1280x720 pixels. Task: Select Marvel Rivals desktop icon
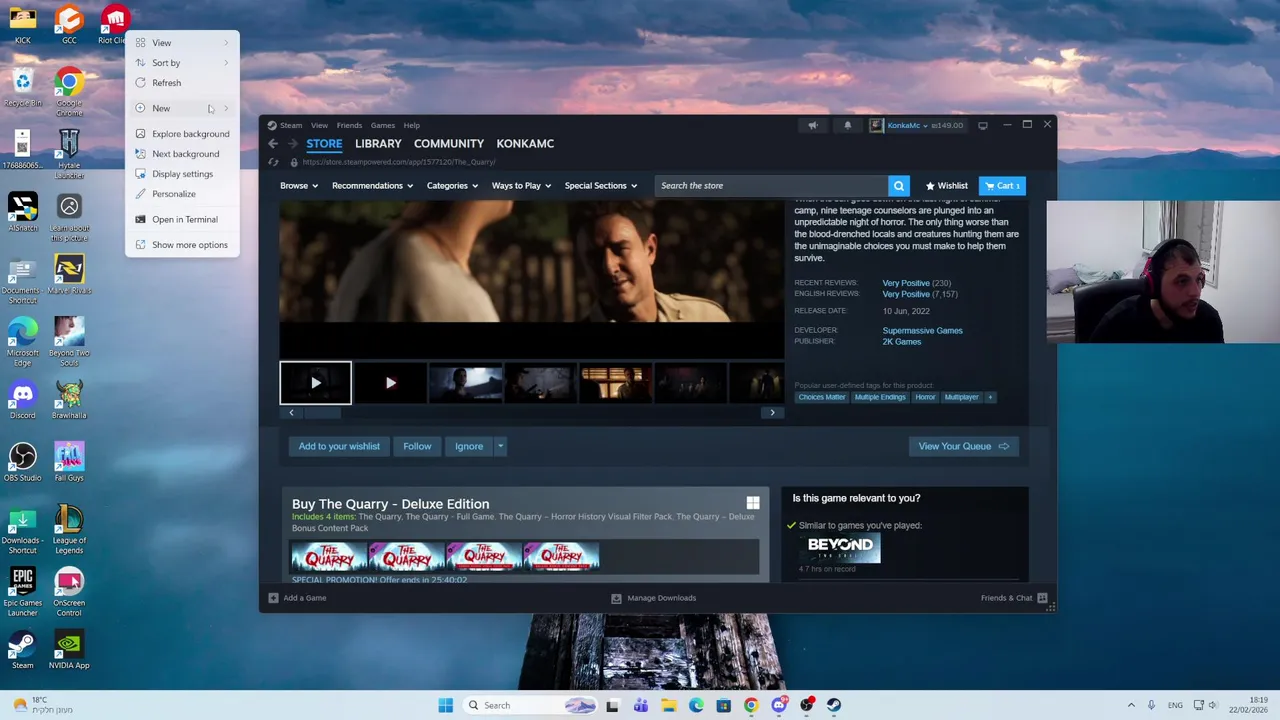click(x=69, y=275)
